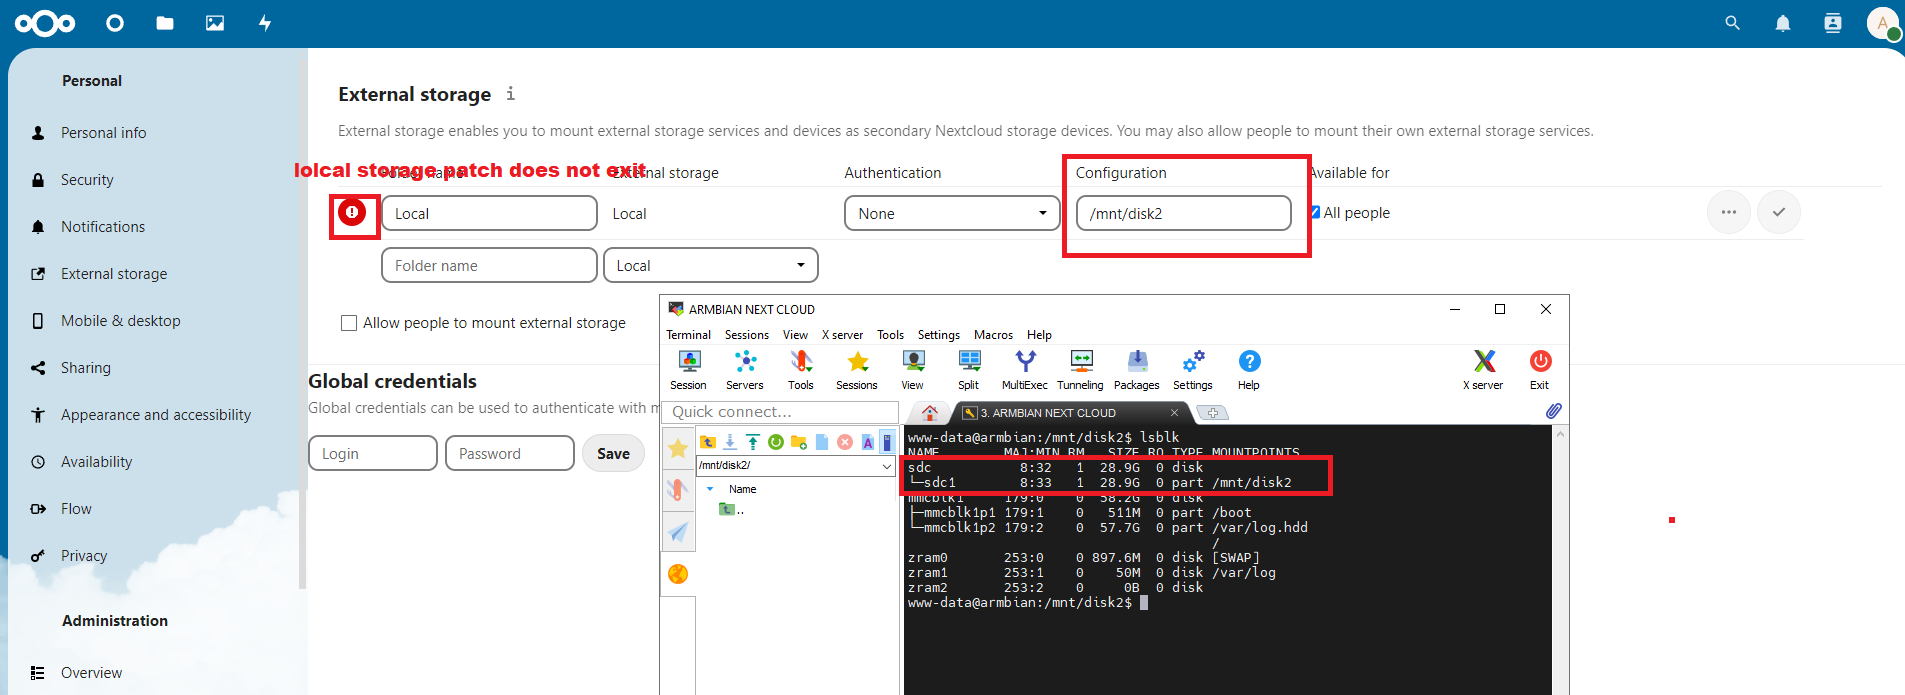Open the Photos app icon

(215, 23)
